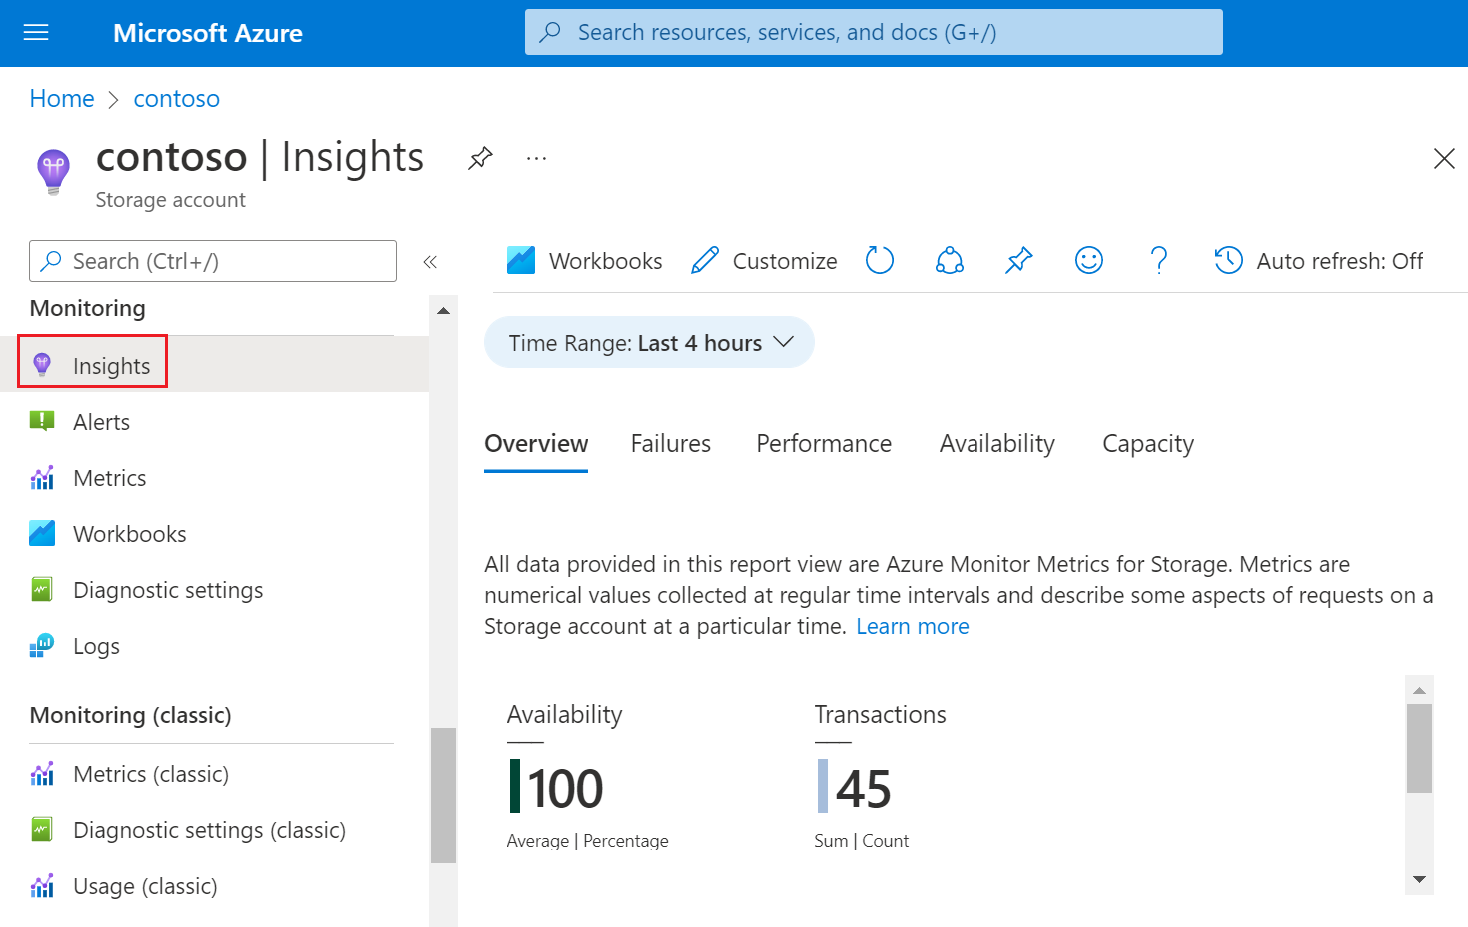Expand the Time Range dropdown
1468x927 pixels.
pos(649,342)
